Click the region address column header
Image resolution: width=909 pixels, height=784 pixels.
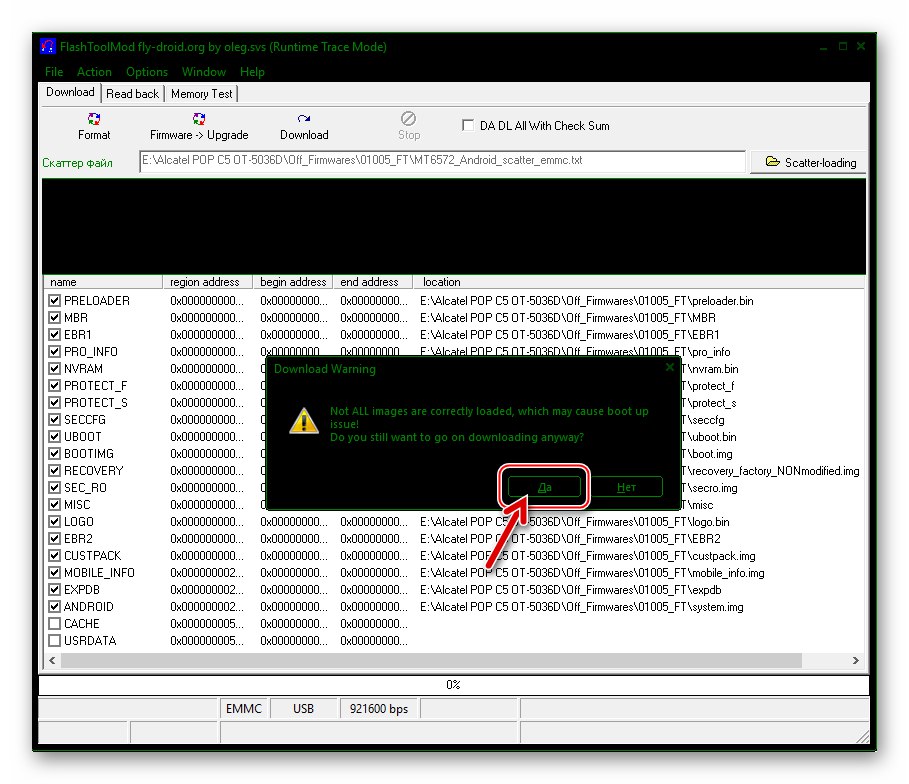tap(207, 282)
